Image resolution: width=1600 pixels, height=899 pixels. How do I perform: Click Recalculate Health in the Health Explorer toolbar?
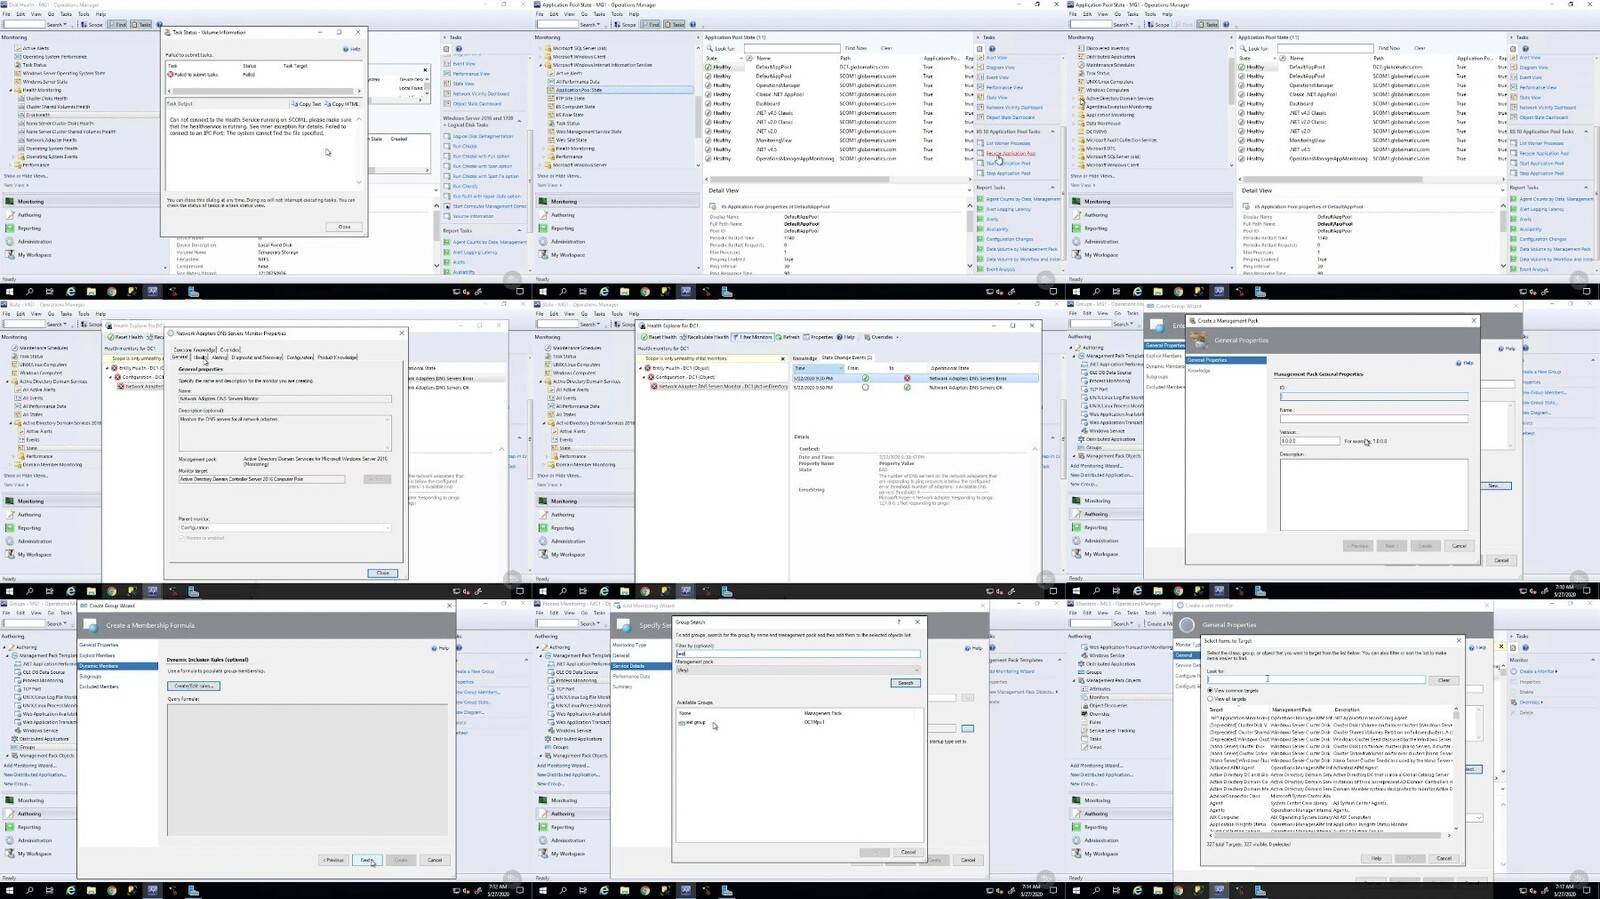pyautogui.click(x=706, y=337)
